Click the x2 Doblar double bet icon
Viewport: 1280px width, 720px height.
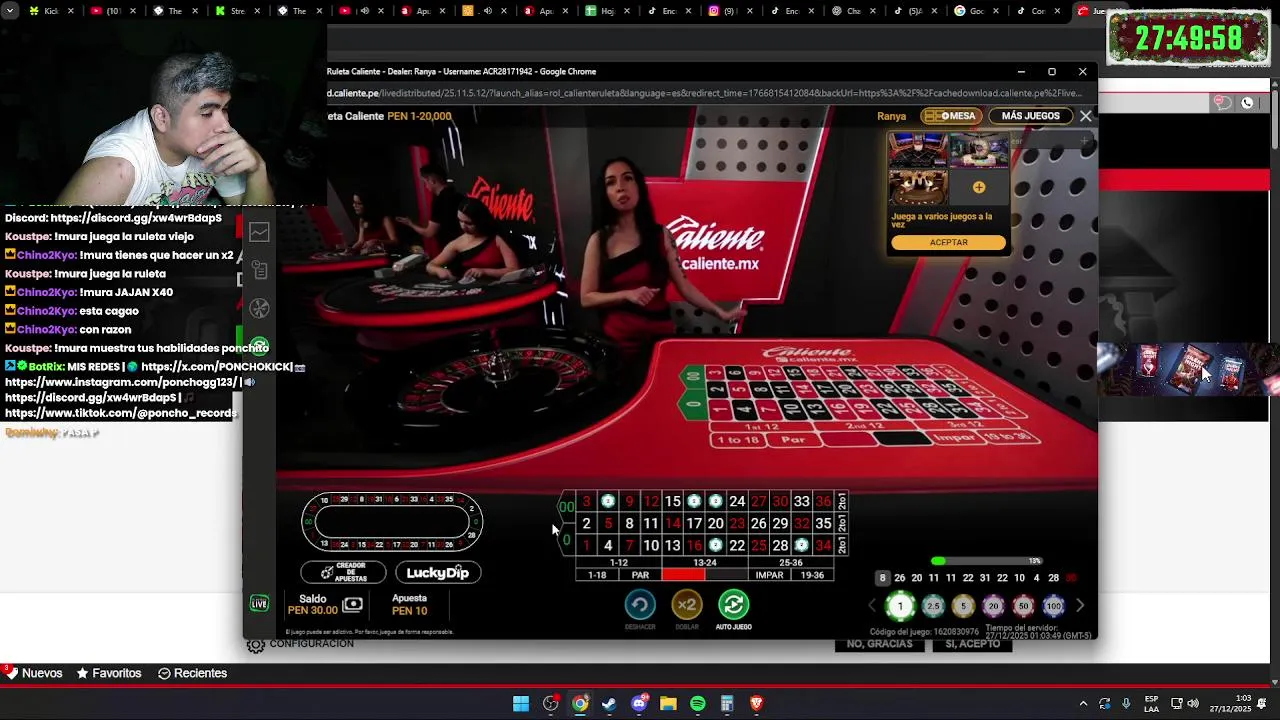686,605
